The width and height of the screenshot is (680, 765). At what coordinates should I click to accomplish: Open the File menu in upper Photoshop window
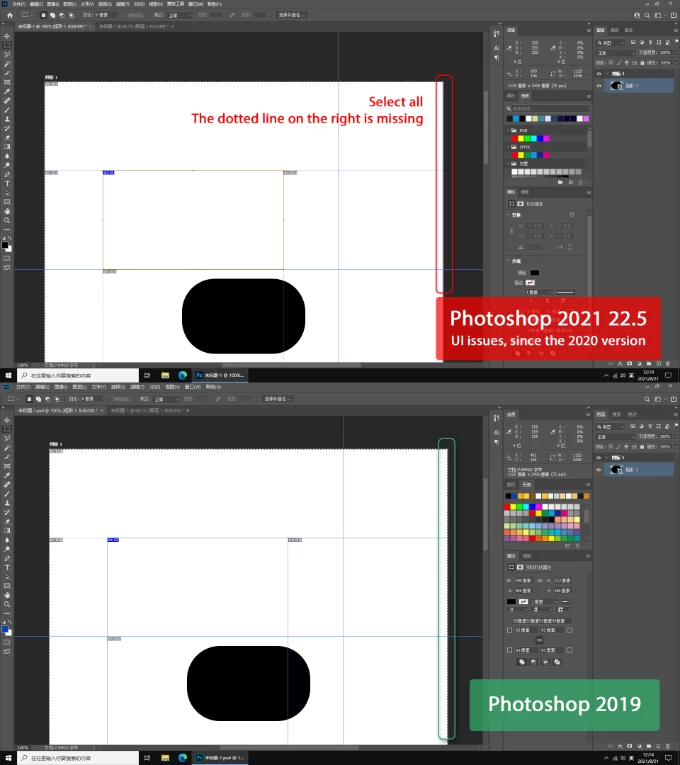pos(19,4)
